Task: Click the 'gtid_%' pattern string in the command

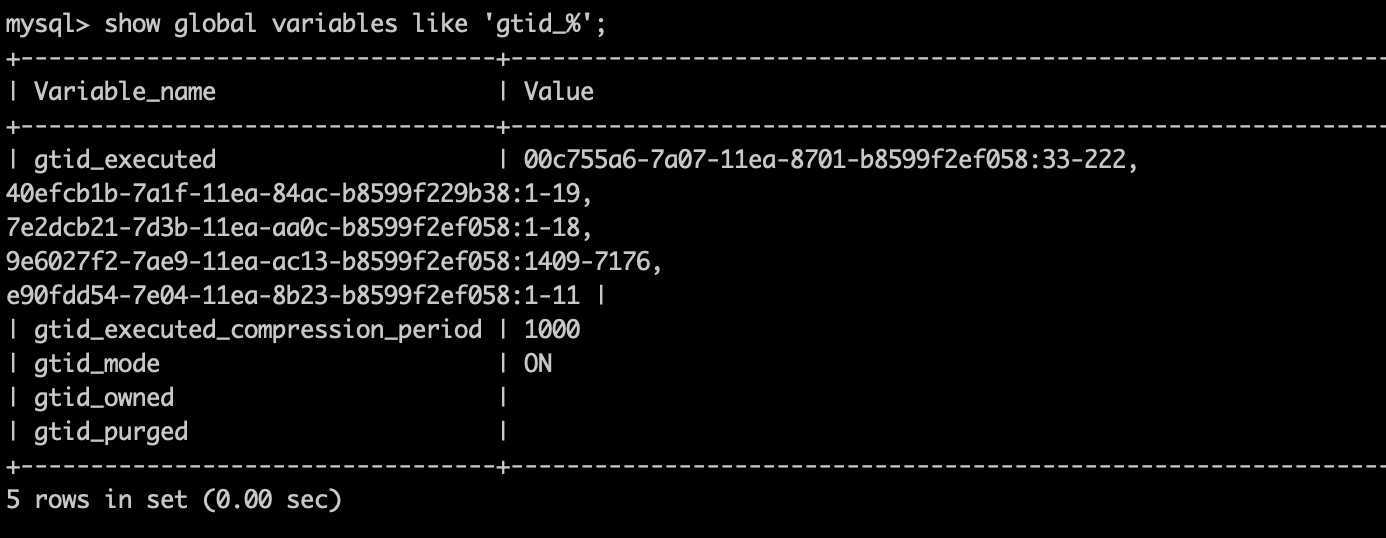Action: [x=545, y=24]
